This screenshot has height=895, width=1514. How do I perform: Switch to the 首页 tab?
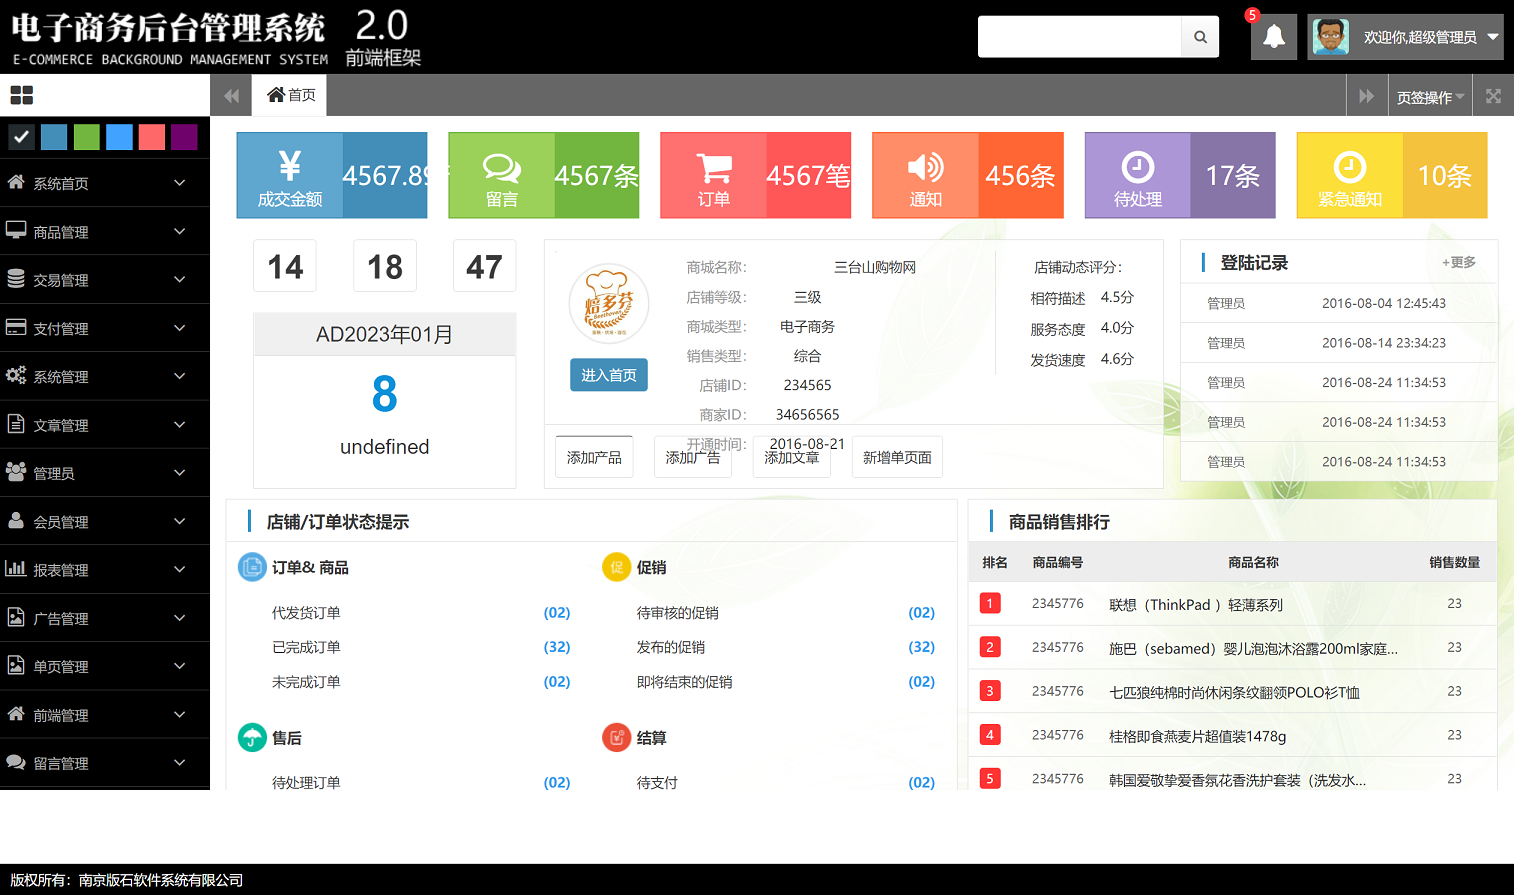[x=291, y=95]
